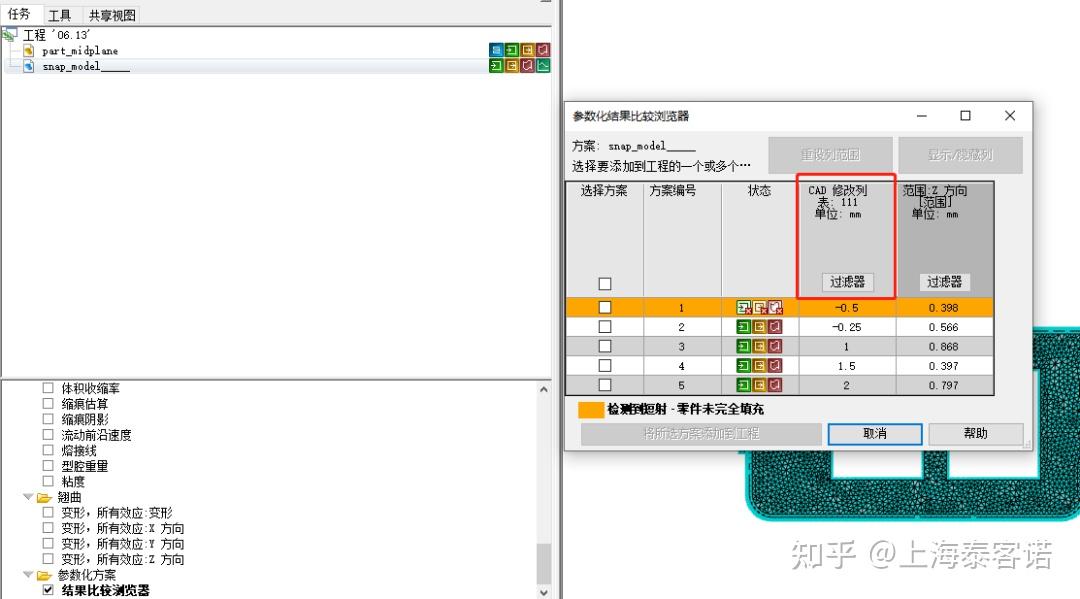Image resolution: width=1080 pixels, height=599 pixels.
Task: Open the 过滤器 under the CAD 修改列 column
Action: [x=847, y=281]
